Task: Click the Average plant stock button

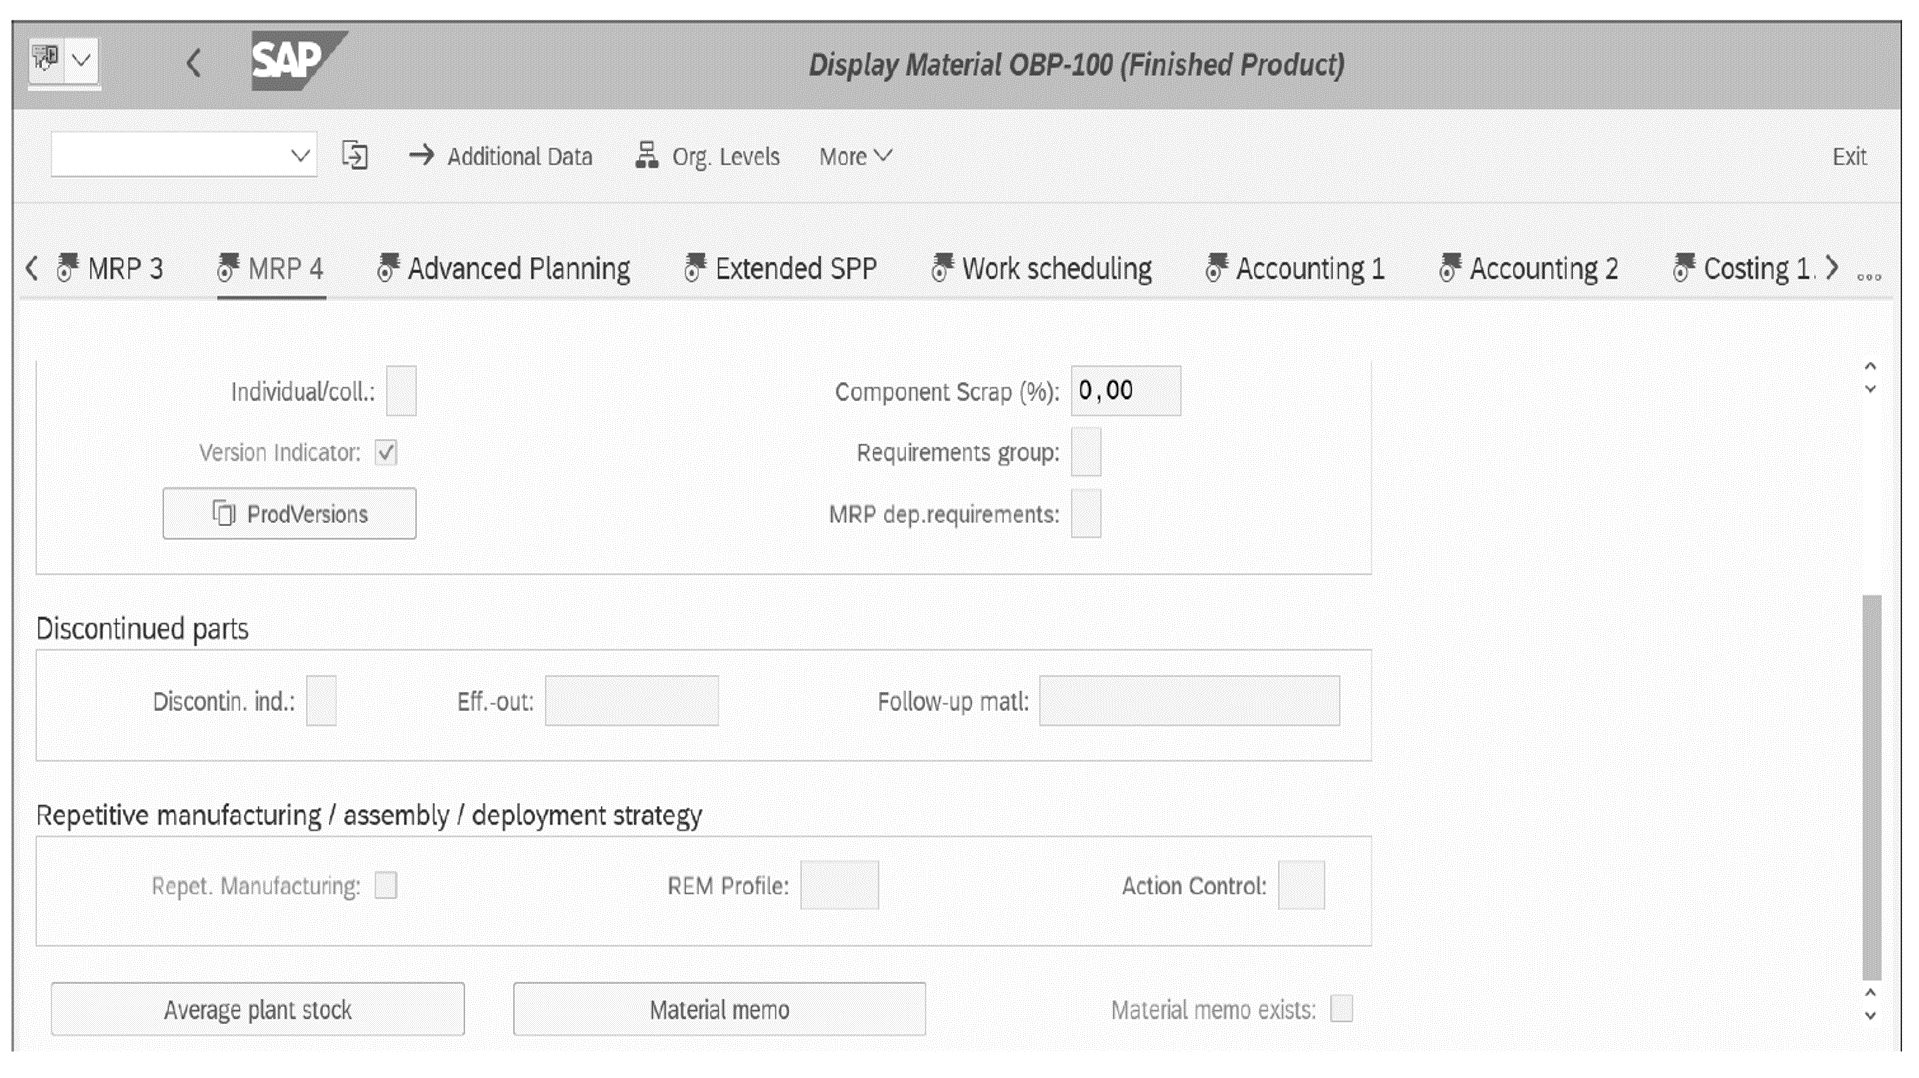Action: coord(257,1009)
